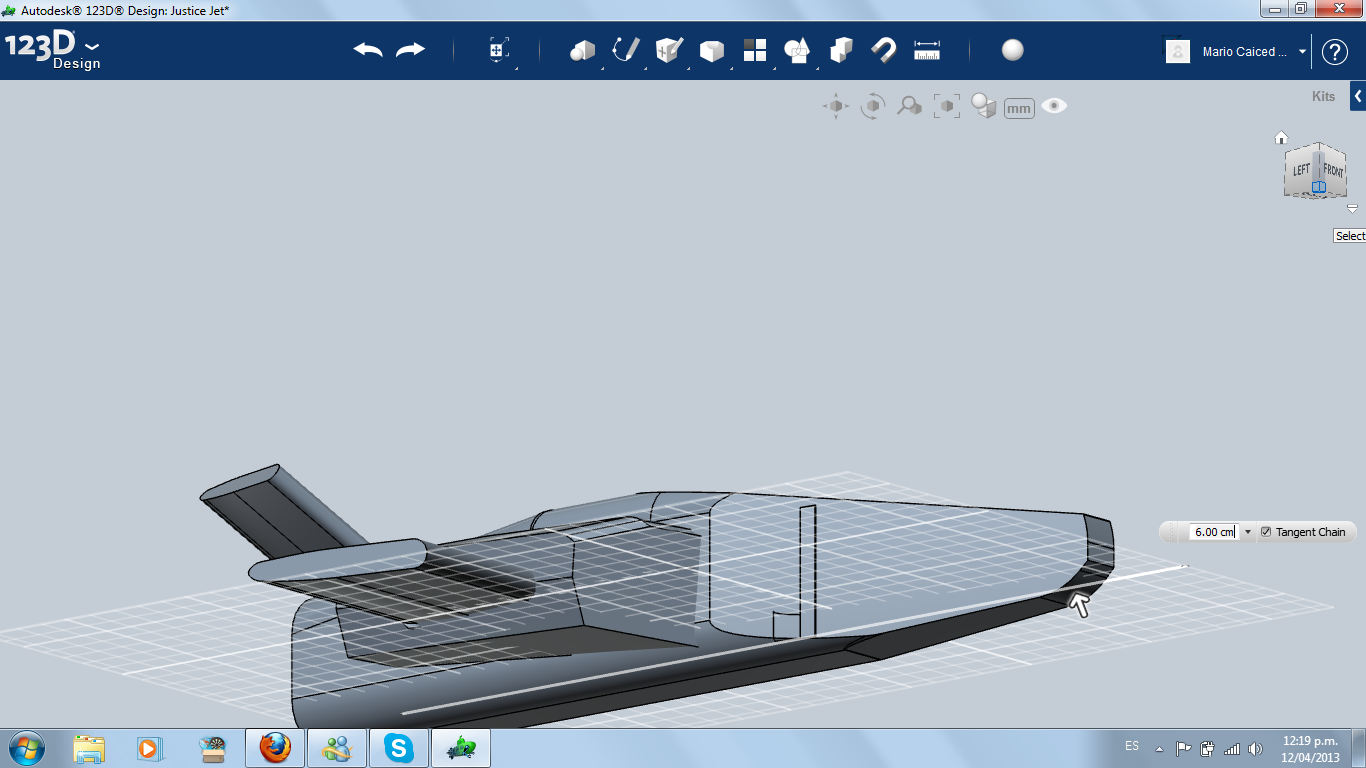Open the Construct tool with the pencil cube
This screenshot has height=768, width=1366.
669,50
